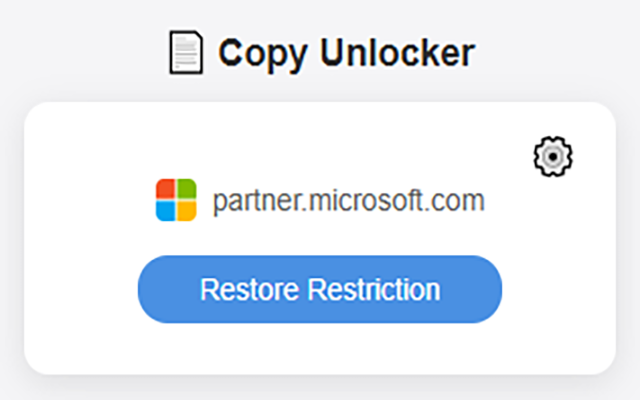Click the partner.microsoft.com site name
The height and width of the screenshot is (400, 640).
click(348, 200)
